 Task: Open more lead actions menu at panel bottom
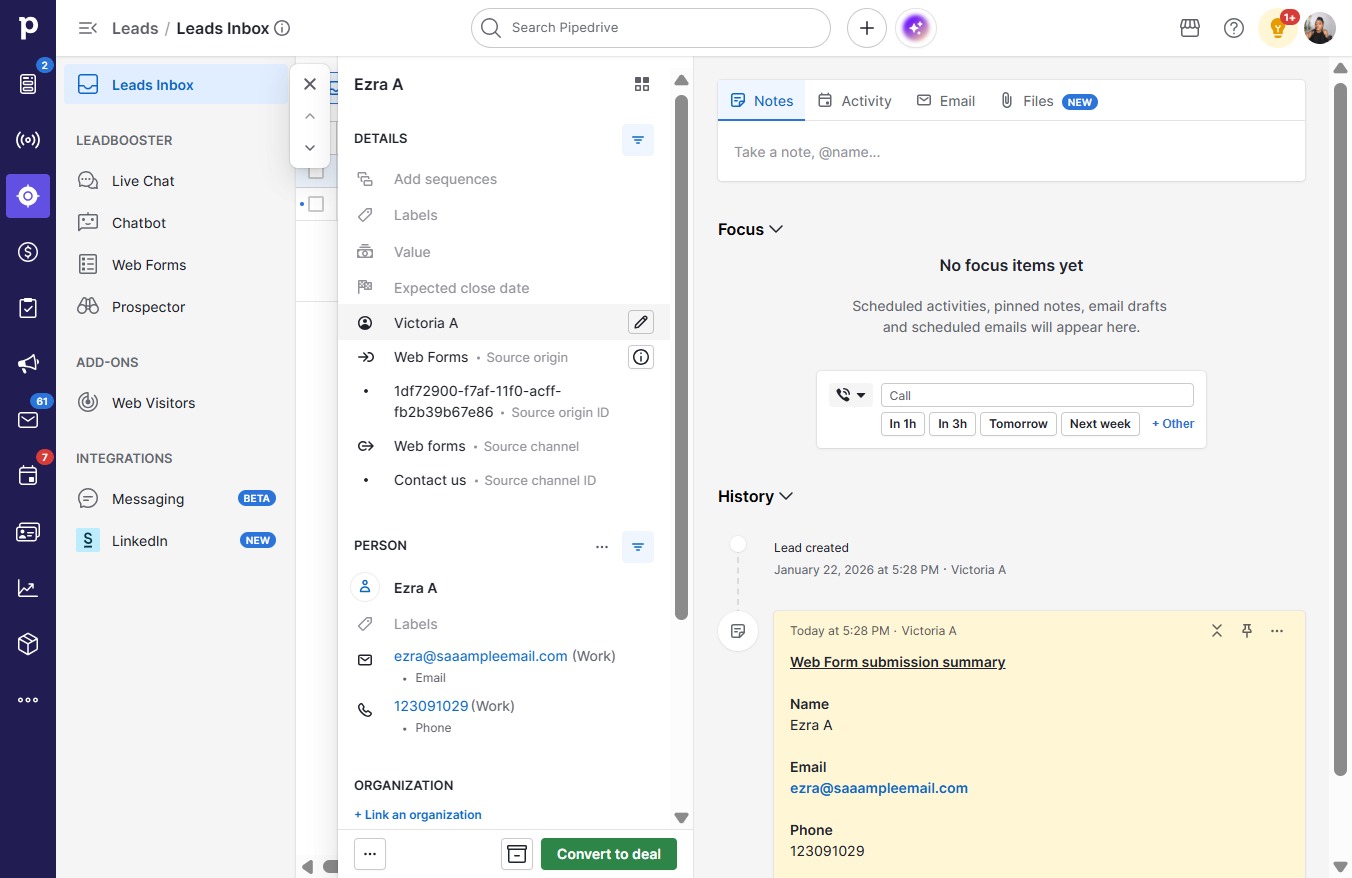click(370, 854)
